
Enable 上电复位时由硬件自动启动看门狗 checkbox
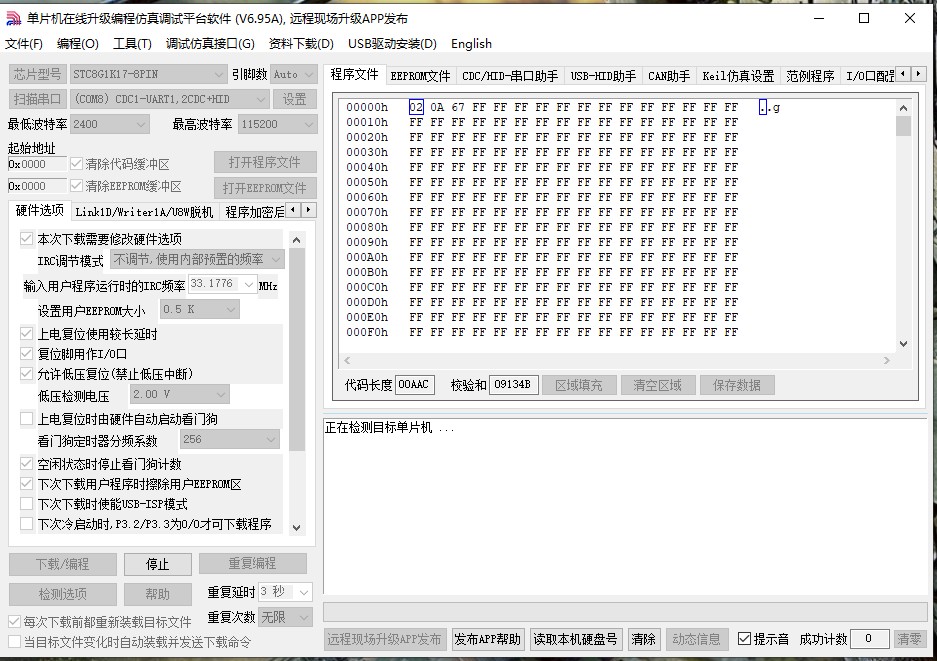click(26, 419)
